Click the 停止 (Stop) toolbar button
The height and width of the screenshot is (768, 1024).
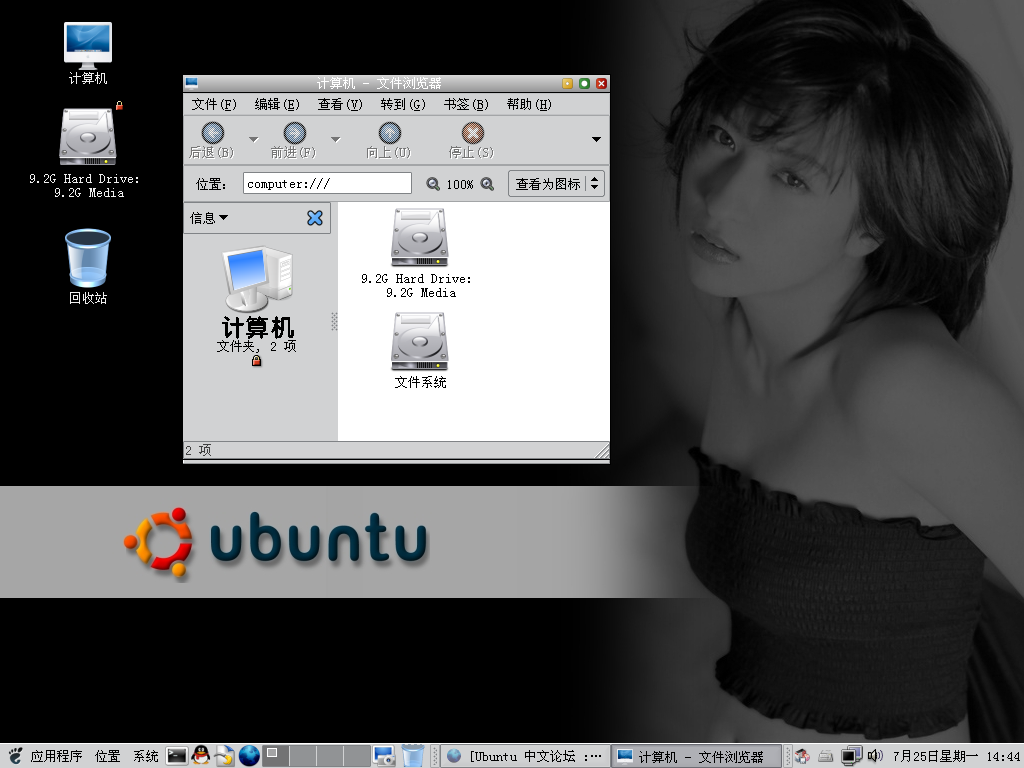pos(472,140)
